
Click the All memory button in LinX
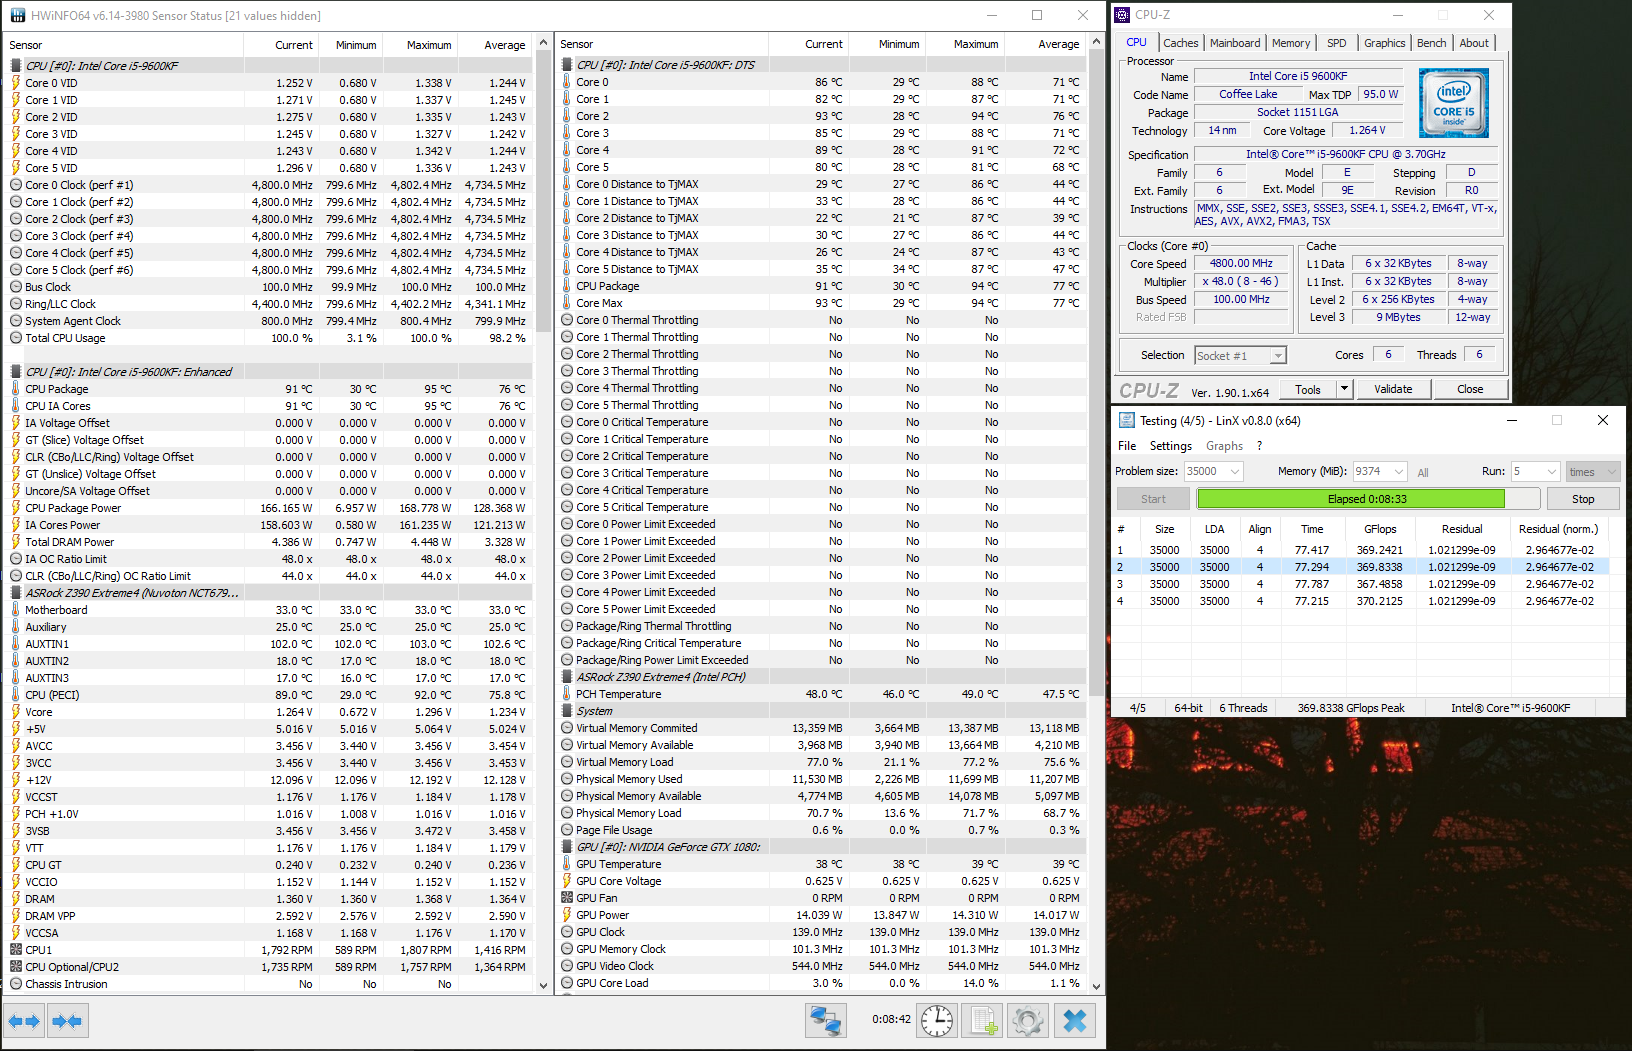1423,473
